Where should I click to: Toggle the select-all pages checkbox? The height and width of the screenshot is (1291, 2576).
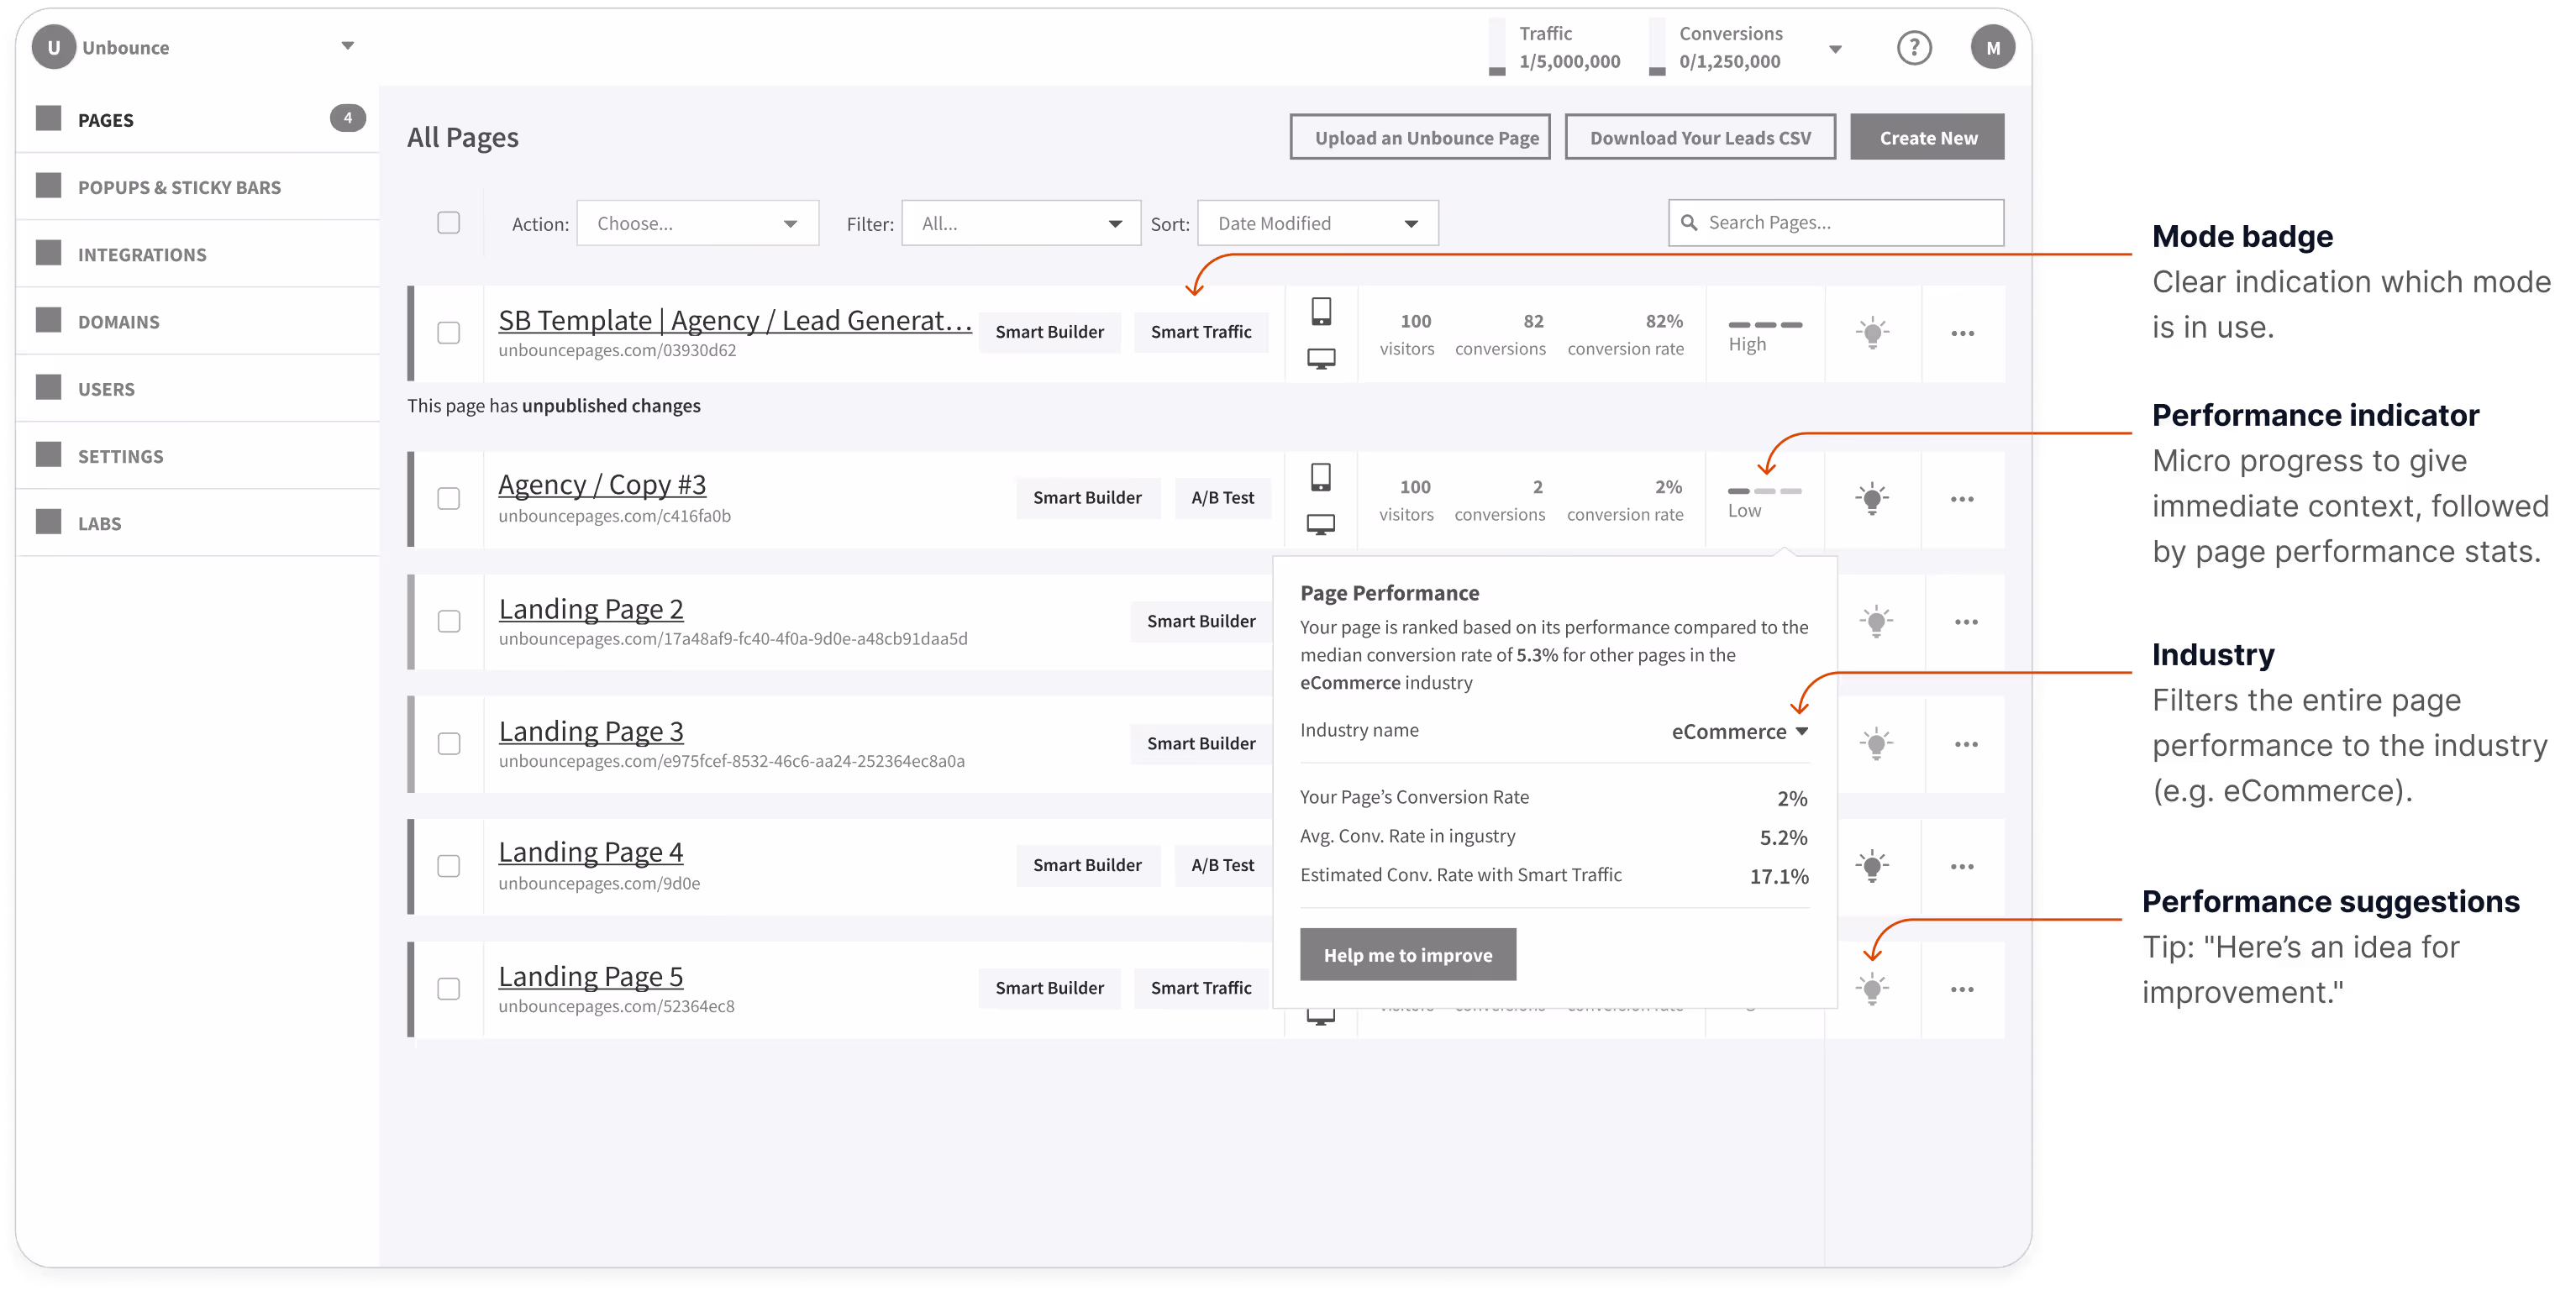pos(449,223)
